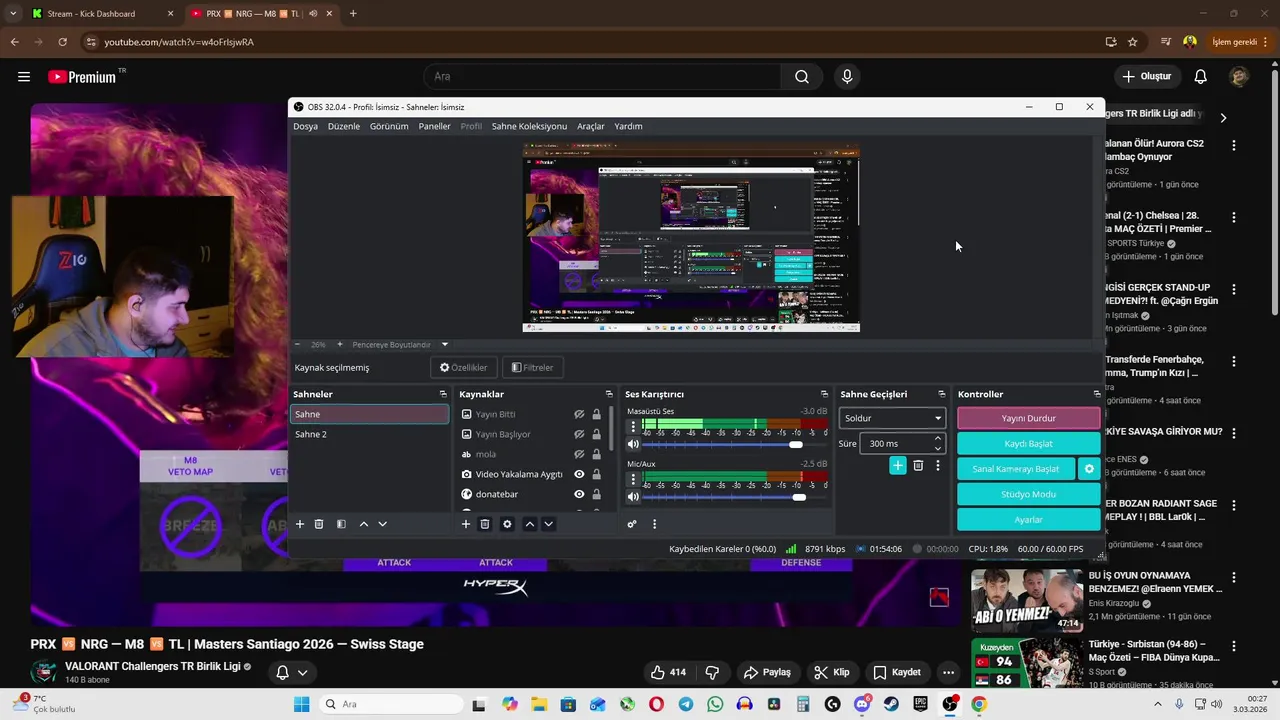Show the mola text source
The image size is (1280, 720).
click(579, 454)
